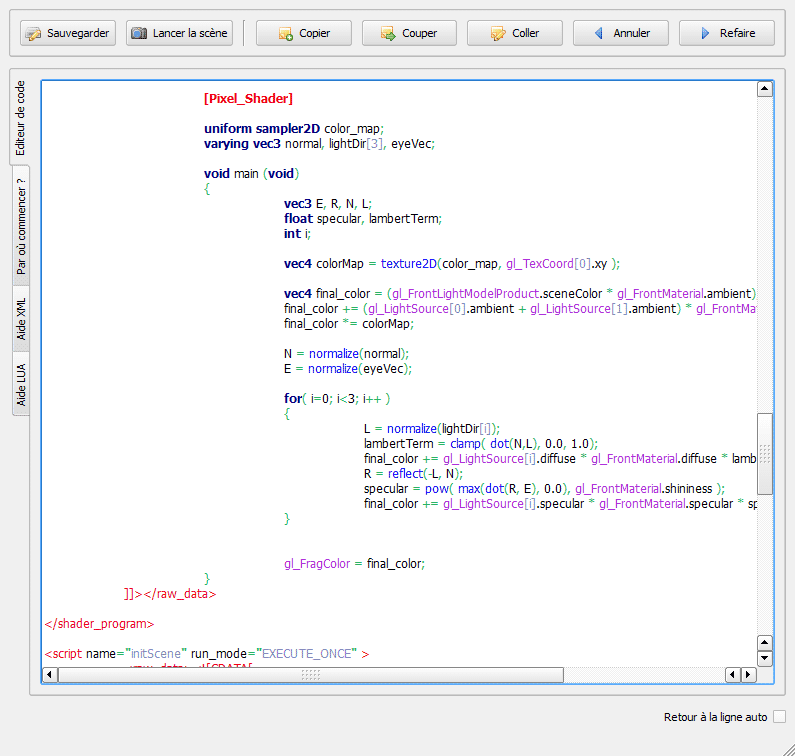Viewport: 795px width, 756px height.
Task: Click the 'vec4 colorMap = texture2D' line
Action: coord(452,264)
